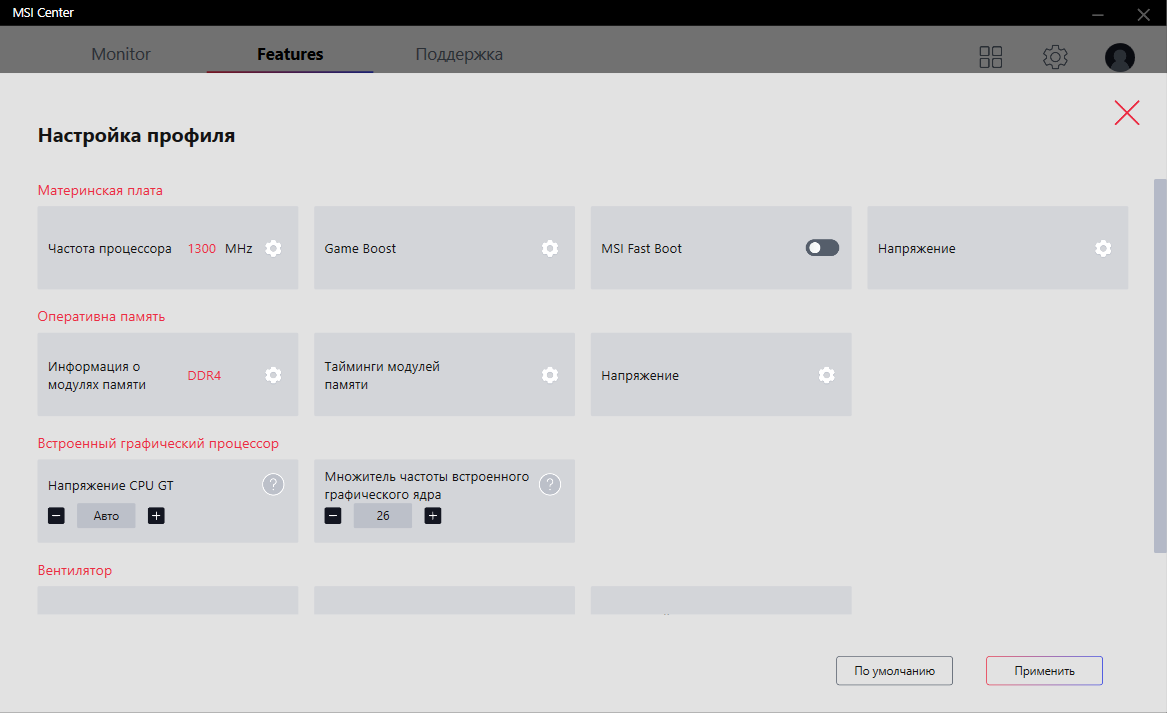The height and width of the screenshot is (713, 1167).
Task: Open Game Boost settings gear
Action: pos(549,248)
